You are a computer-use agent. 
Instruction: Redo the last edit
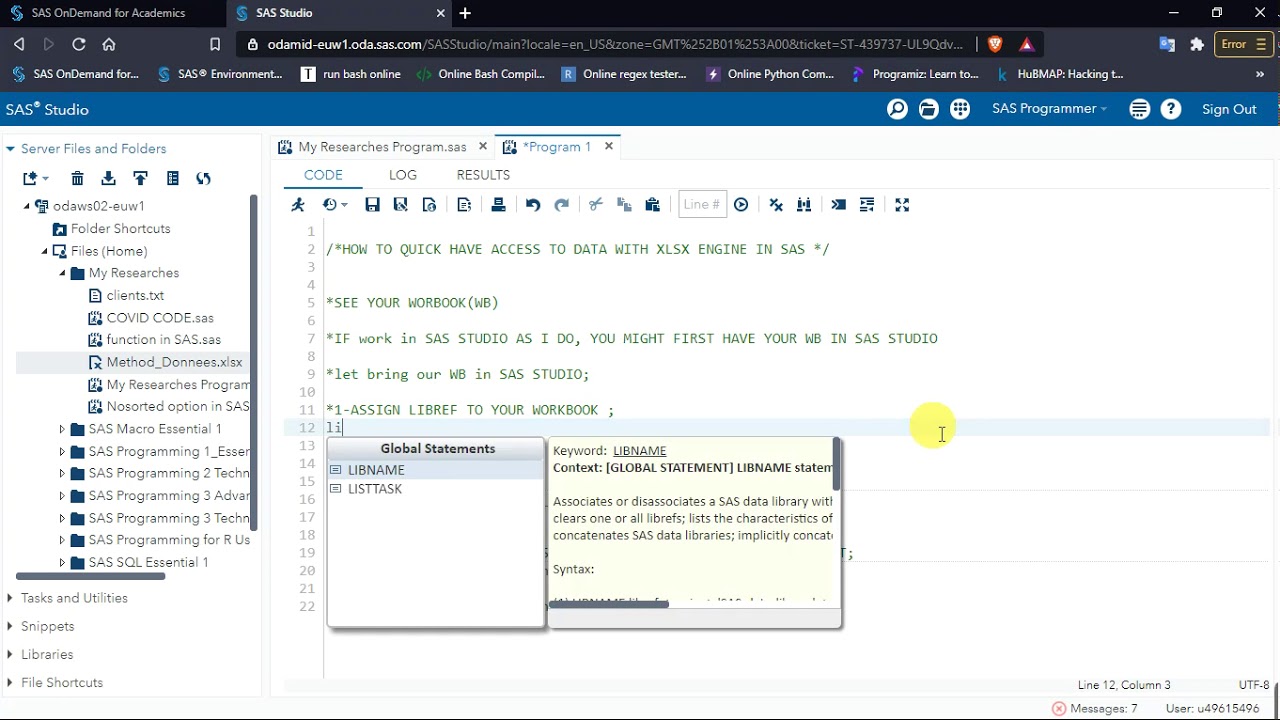pos(562,205)
